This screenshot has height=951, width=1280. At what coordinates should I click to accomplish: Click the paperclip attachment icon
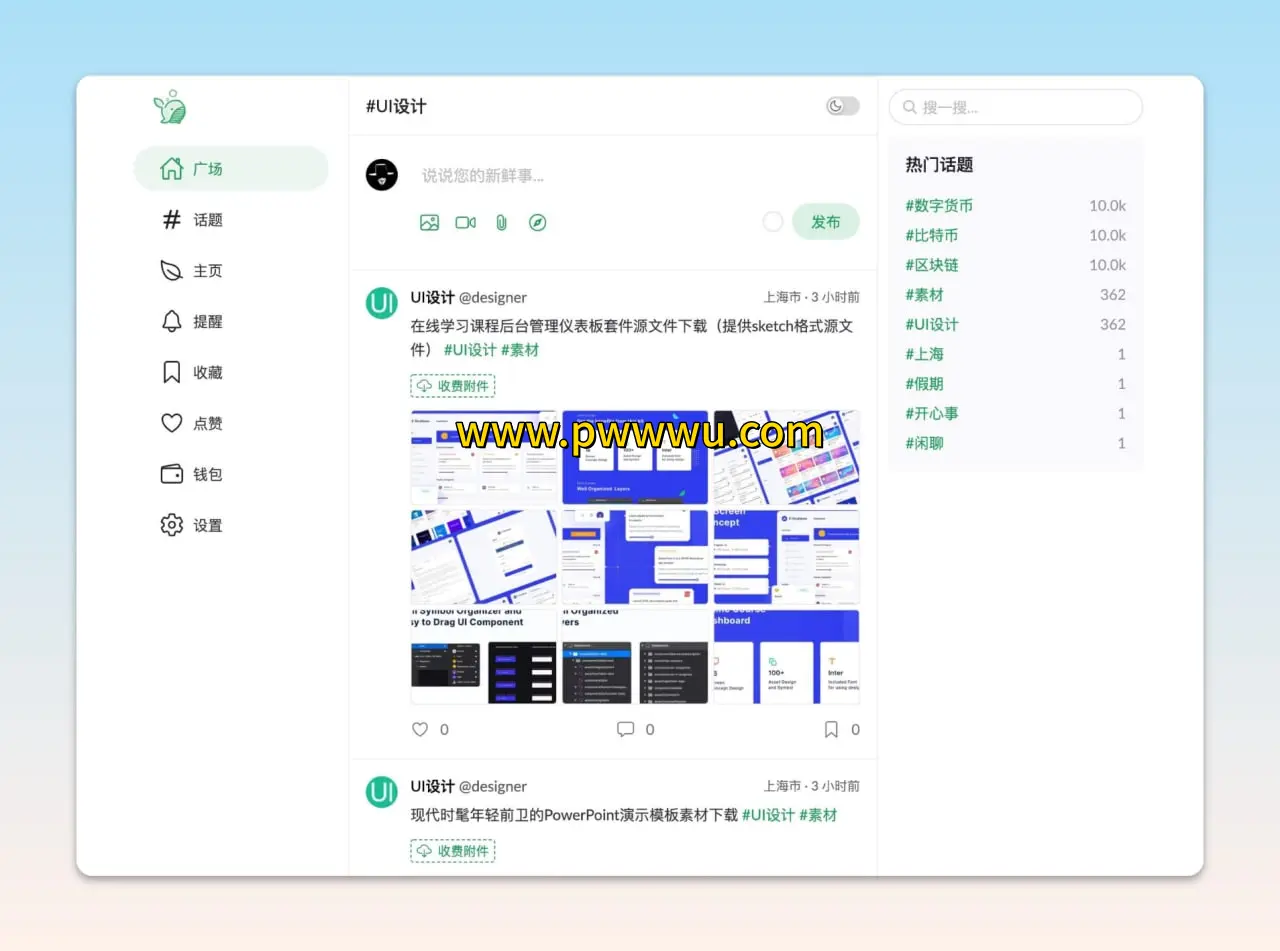[501, 223]
